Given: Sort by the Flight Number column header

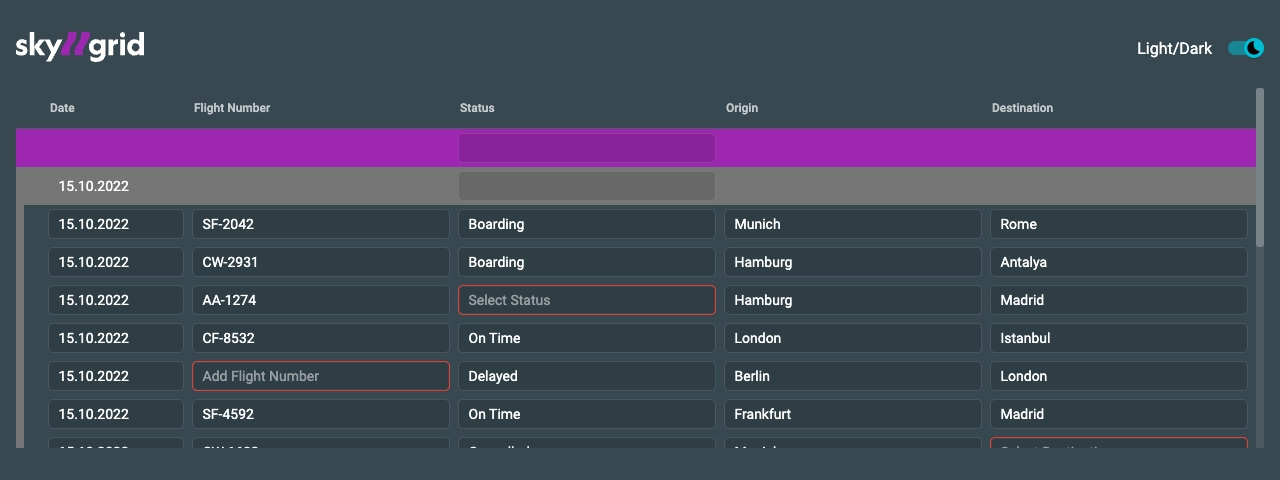Looking at the screenshot, I should pos(232,108).
